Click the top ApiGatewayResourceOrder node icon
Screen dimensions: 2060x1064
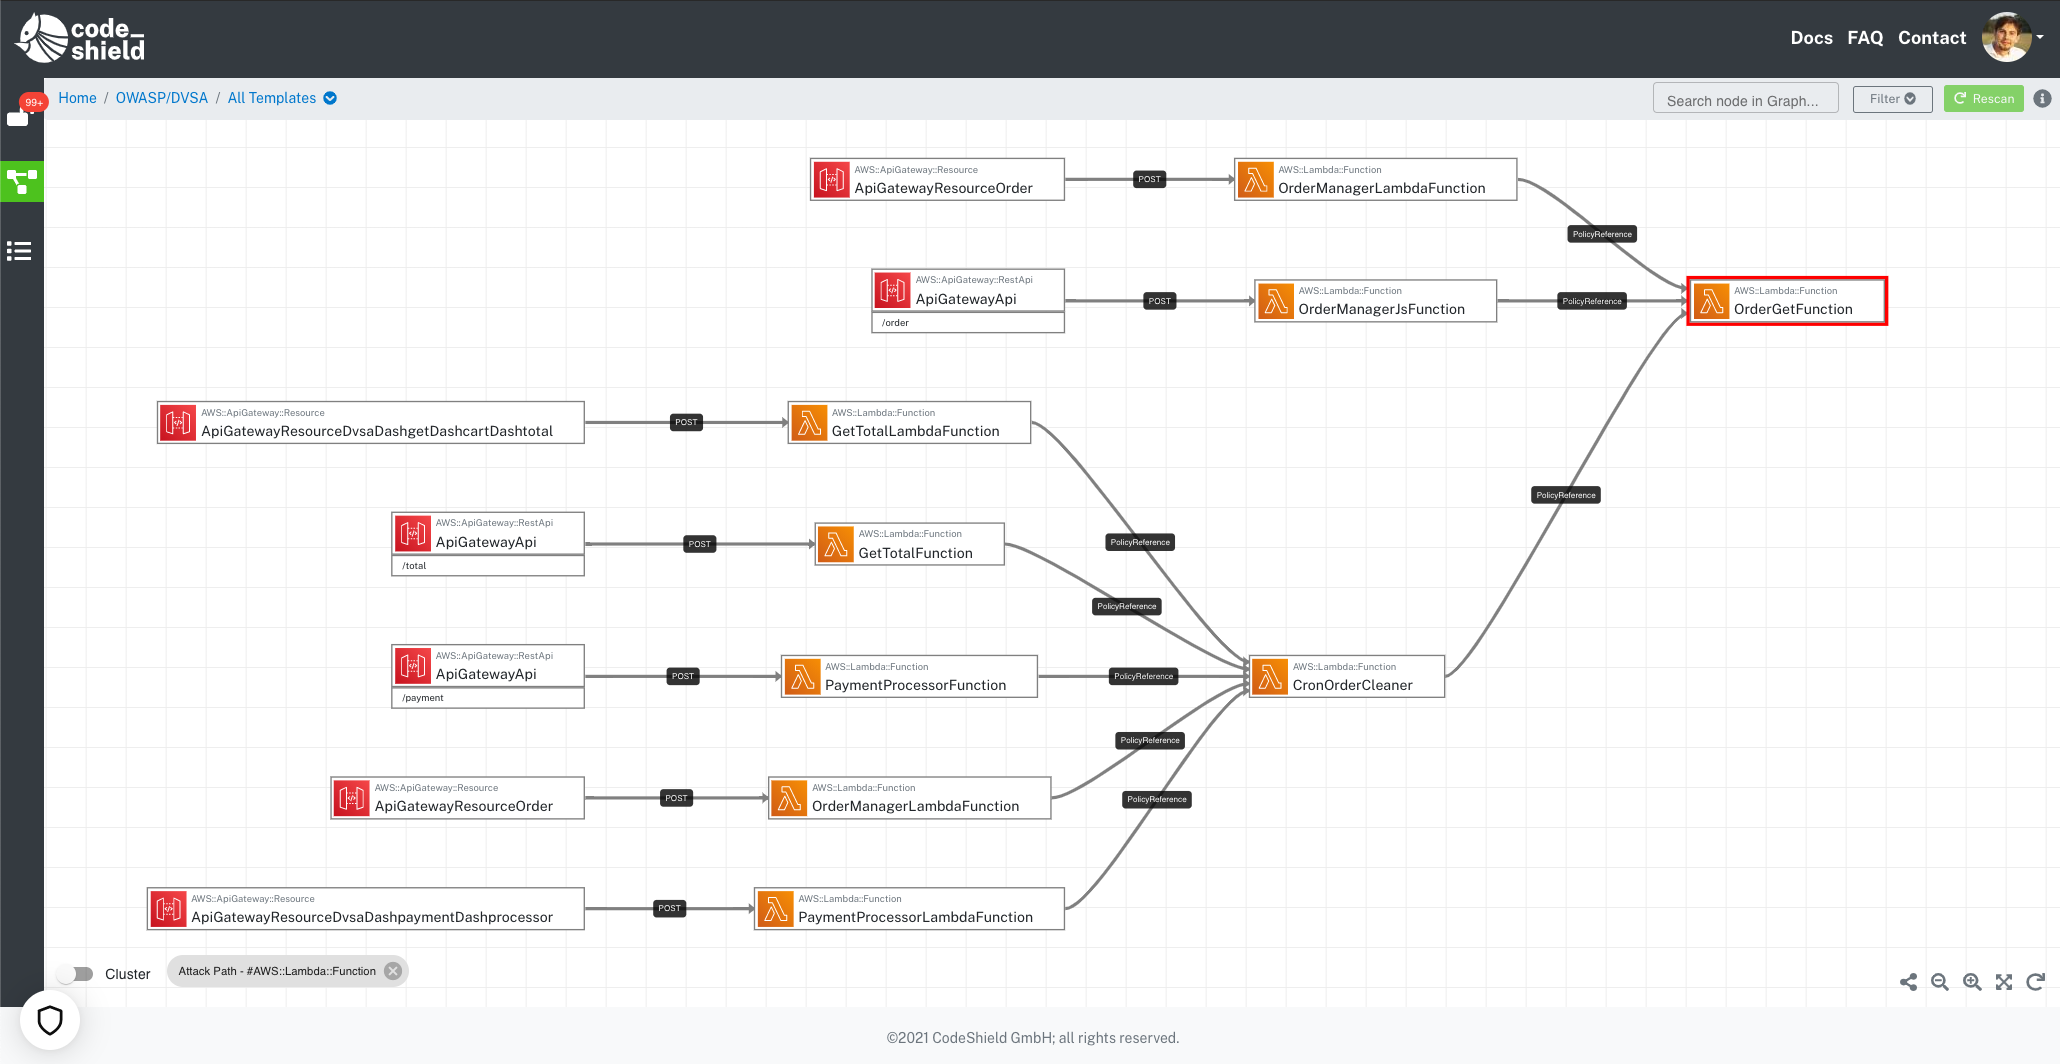832,180
